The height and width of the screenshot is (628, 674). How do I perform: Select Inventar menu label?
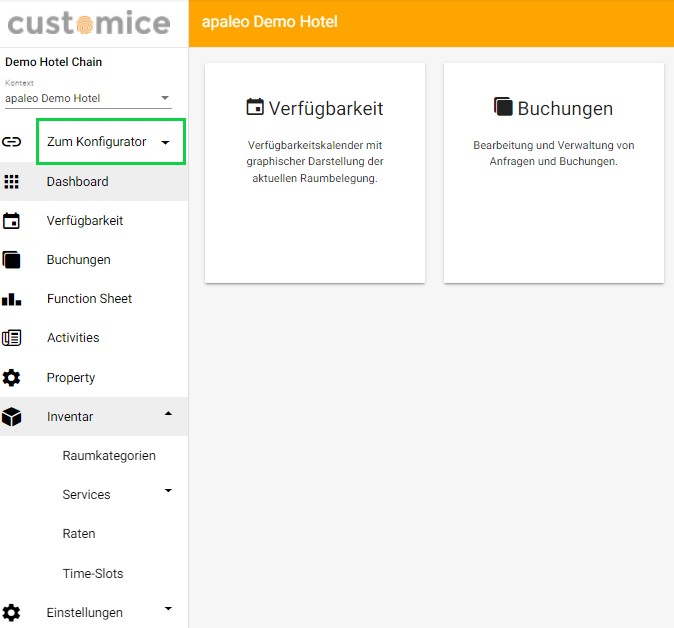click(x=70, y=417)
